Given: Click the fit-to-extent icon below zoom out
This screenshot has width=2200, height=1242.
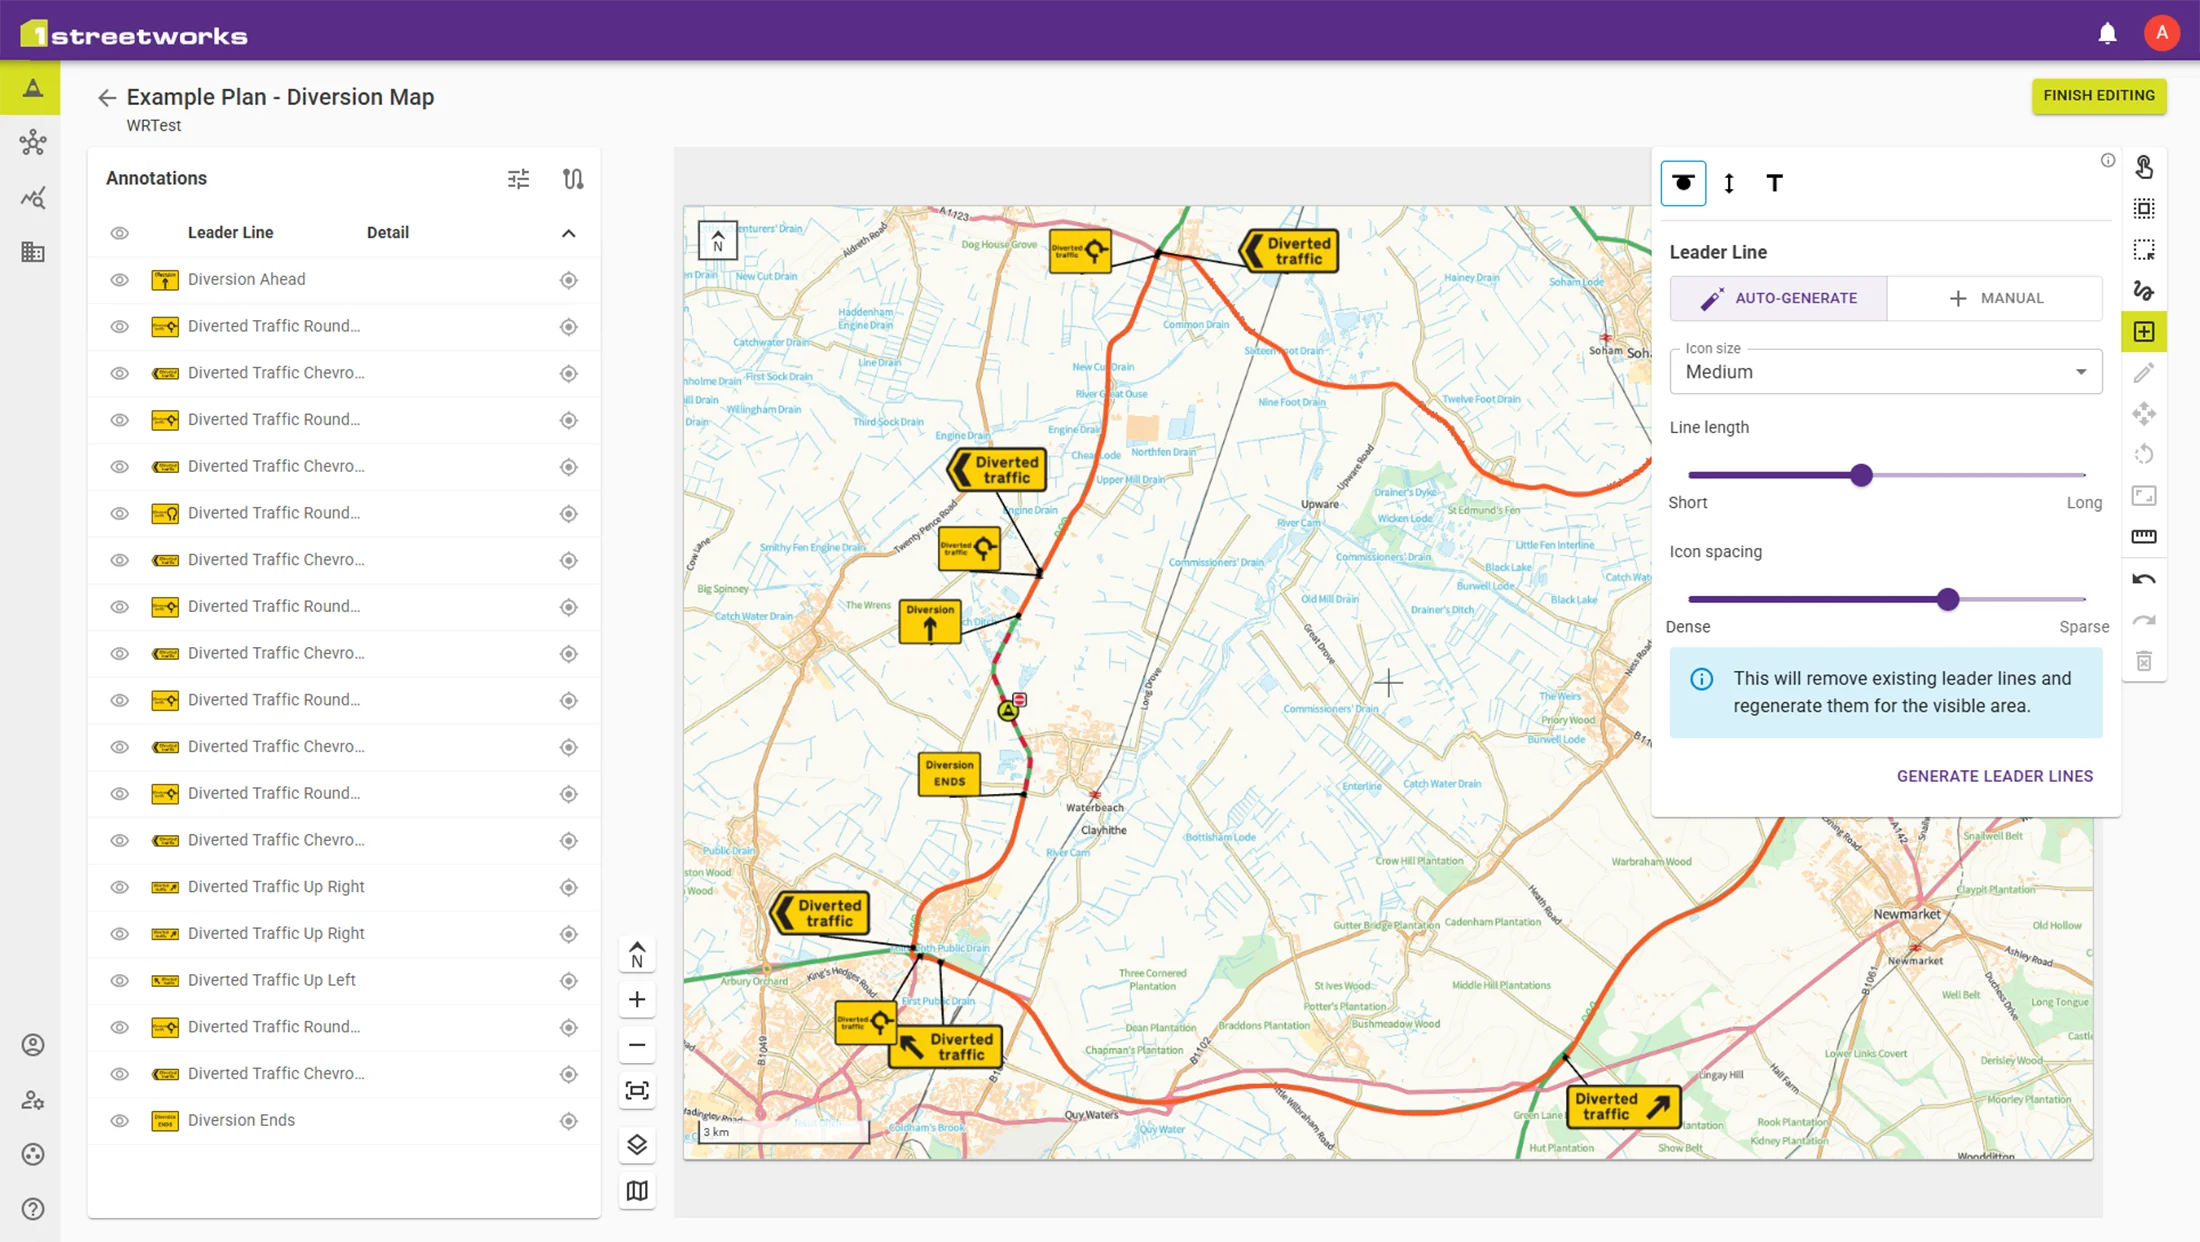Looking at the screenshot, I should [x=637, y=1090].
